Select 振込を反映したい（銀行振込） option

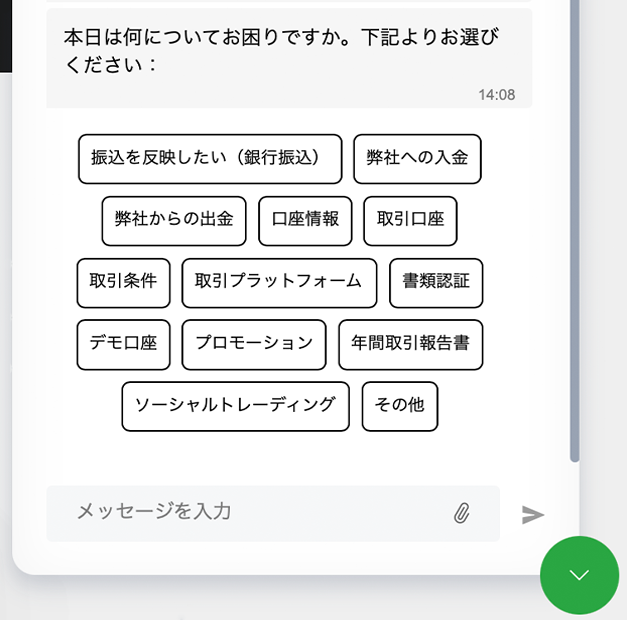(x=210, y=159)
